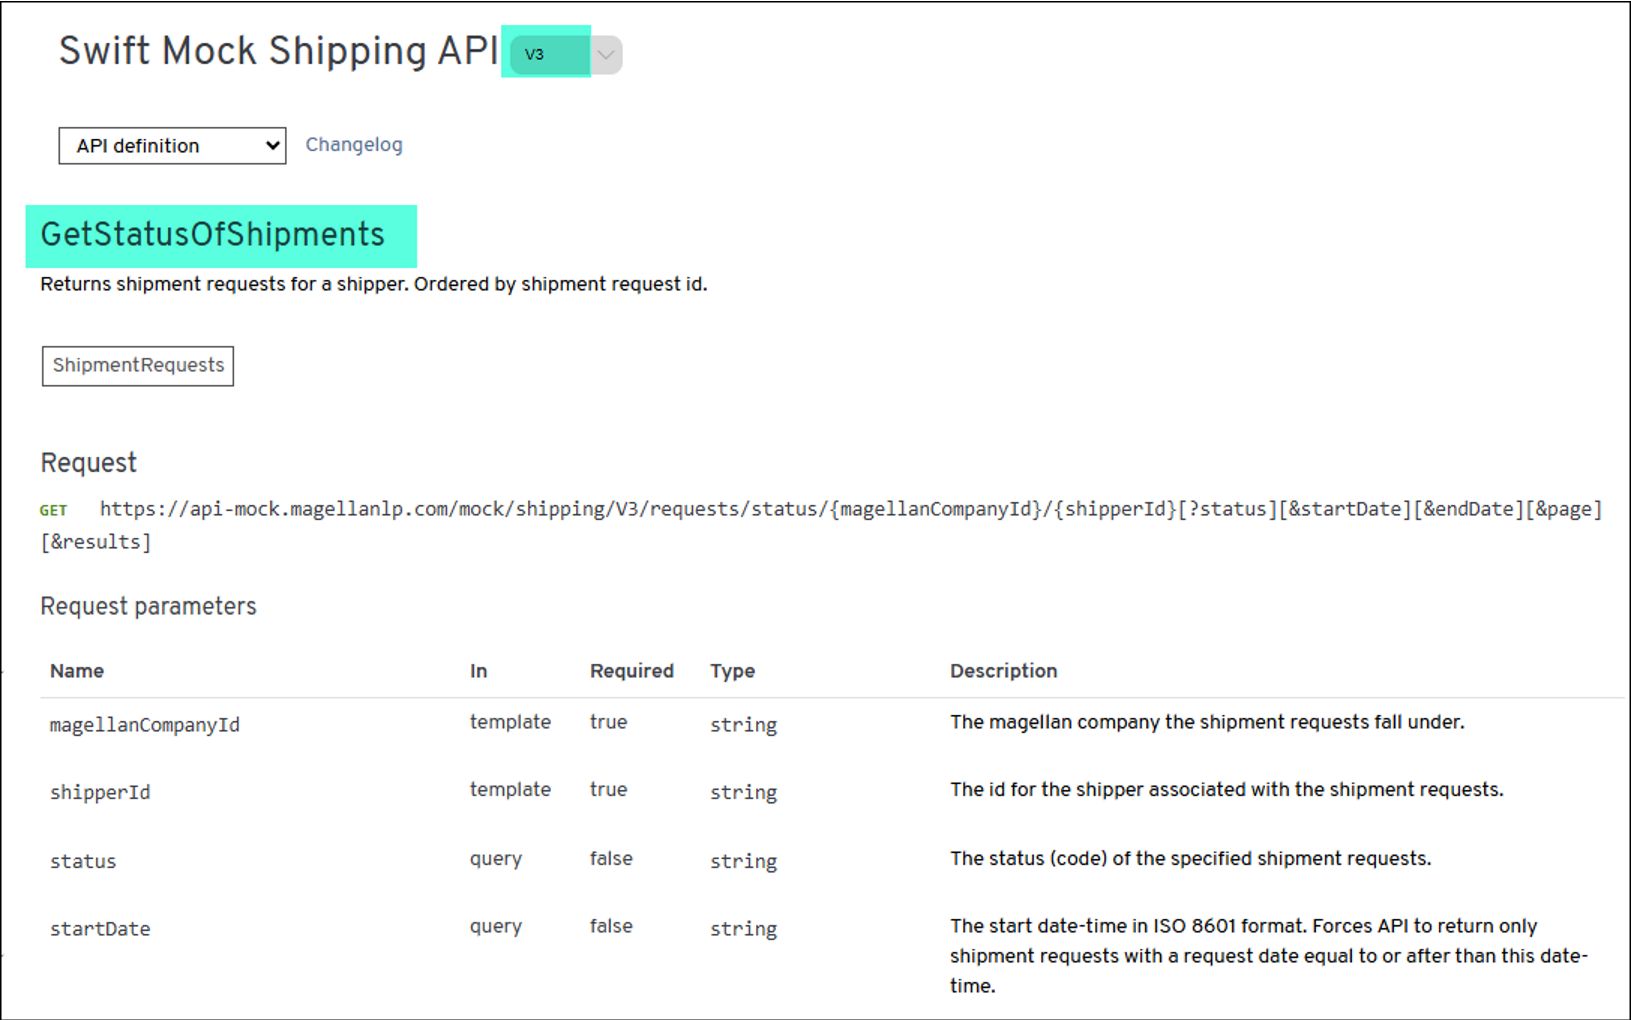Image resolution: width=1631 pixels, height=1020 pixels.
Task: Select the startDate parameter name
Action: 100,929
